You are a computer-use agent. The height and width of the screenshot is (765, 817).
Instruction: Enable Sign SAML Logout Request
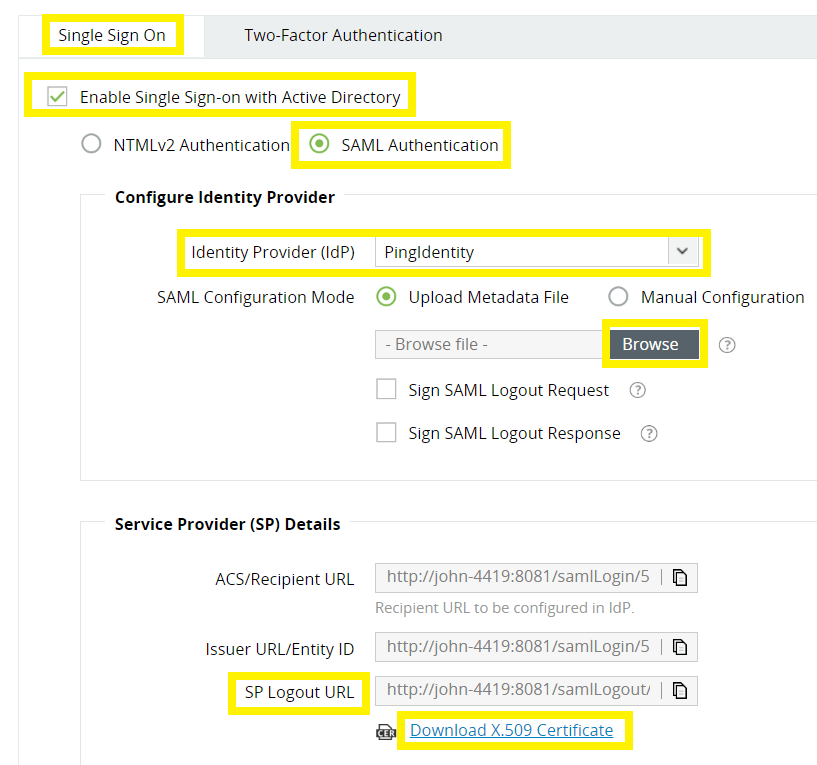tap(386, 389)
